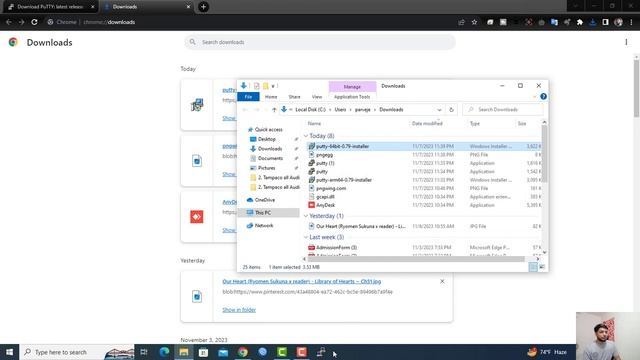Open Task View on taskbar

click(x=144, y=352)
